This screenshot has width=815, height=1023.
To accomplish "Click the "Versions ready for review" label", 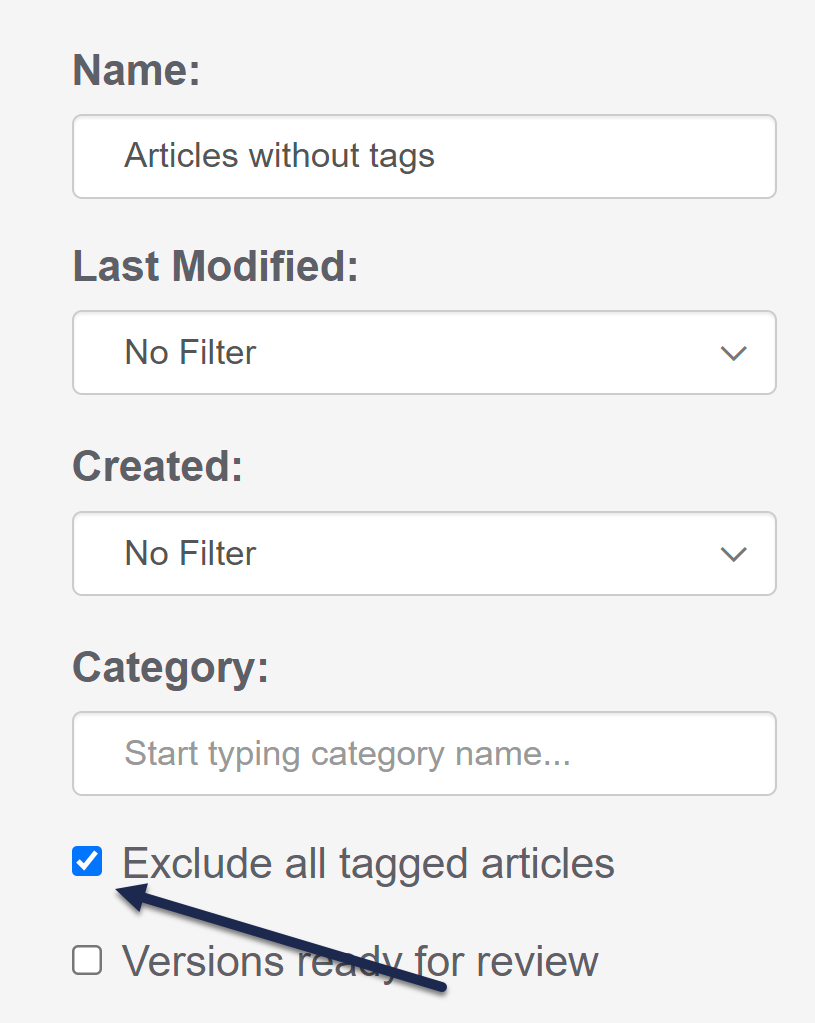I will coord(360,961).
